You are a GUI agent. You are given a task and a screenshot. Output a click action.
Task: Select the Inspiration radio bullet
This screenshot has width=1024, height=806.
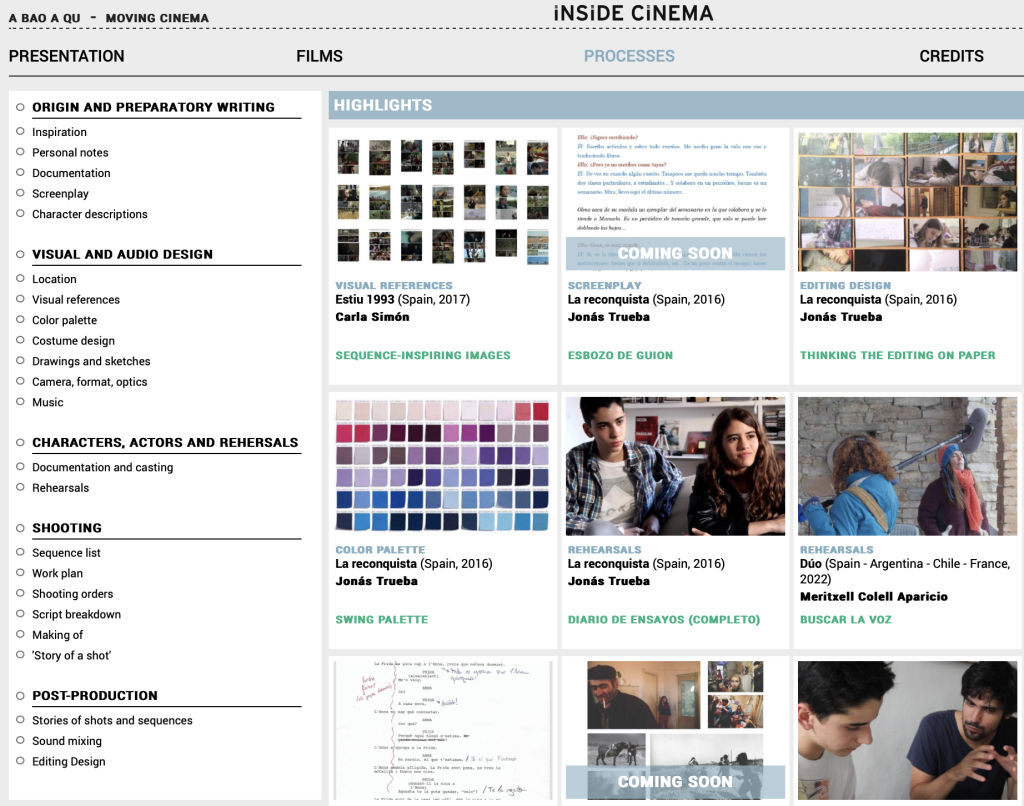click(20, 132)
